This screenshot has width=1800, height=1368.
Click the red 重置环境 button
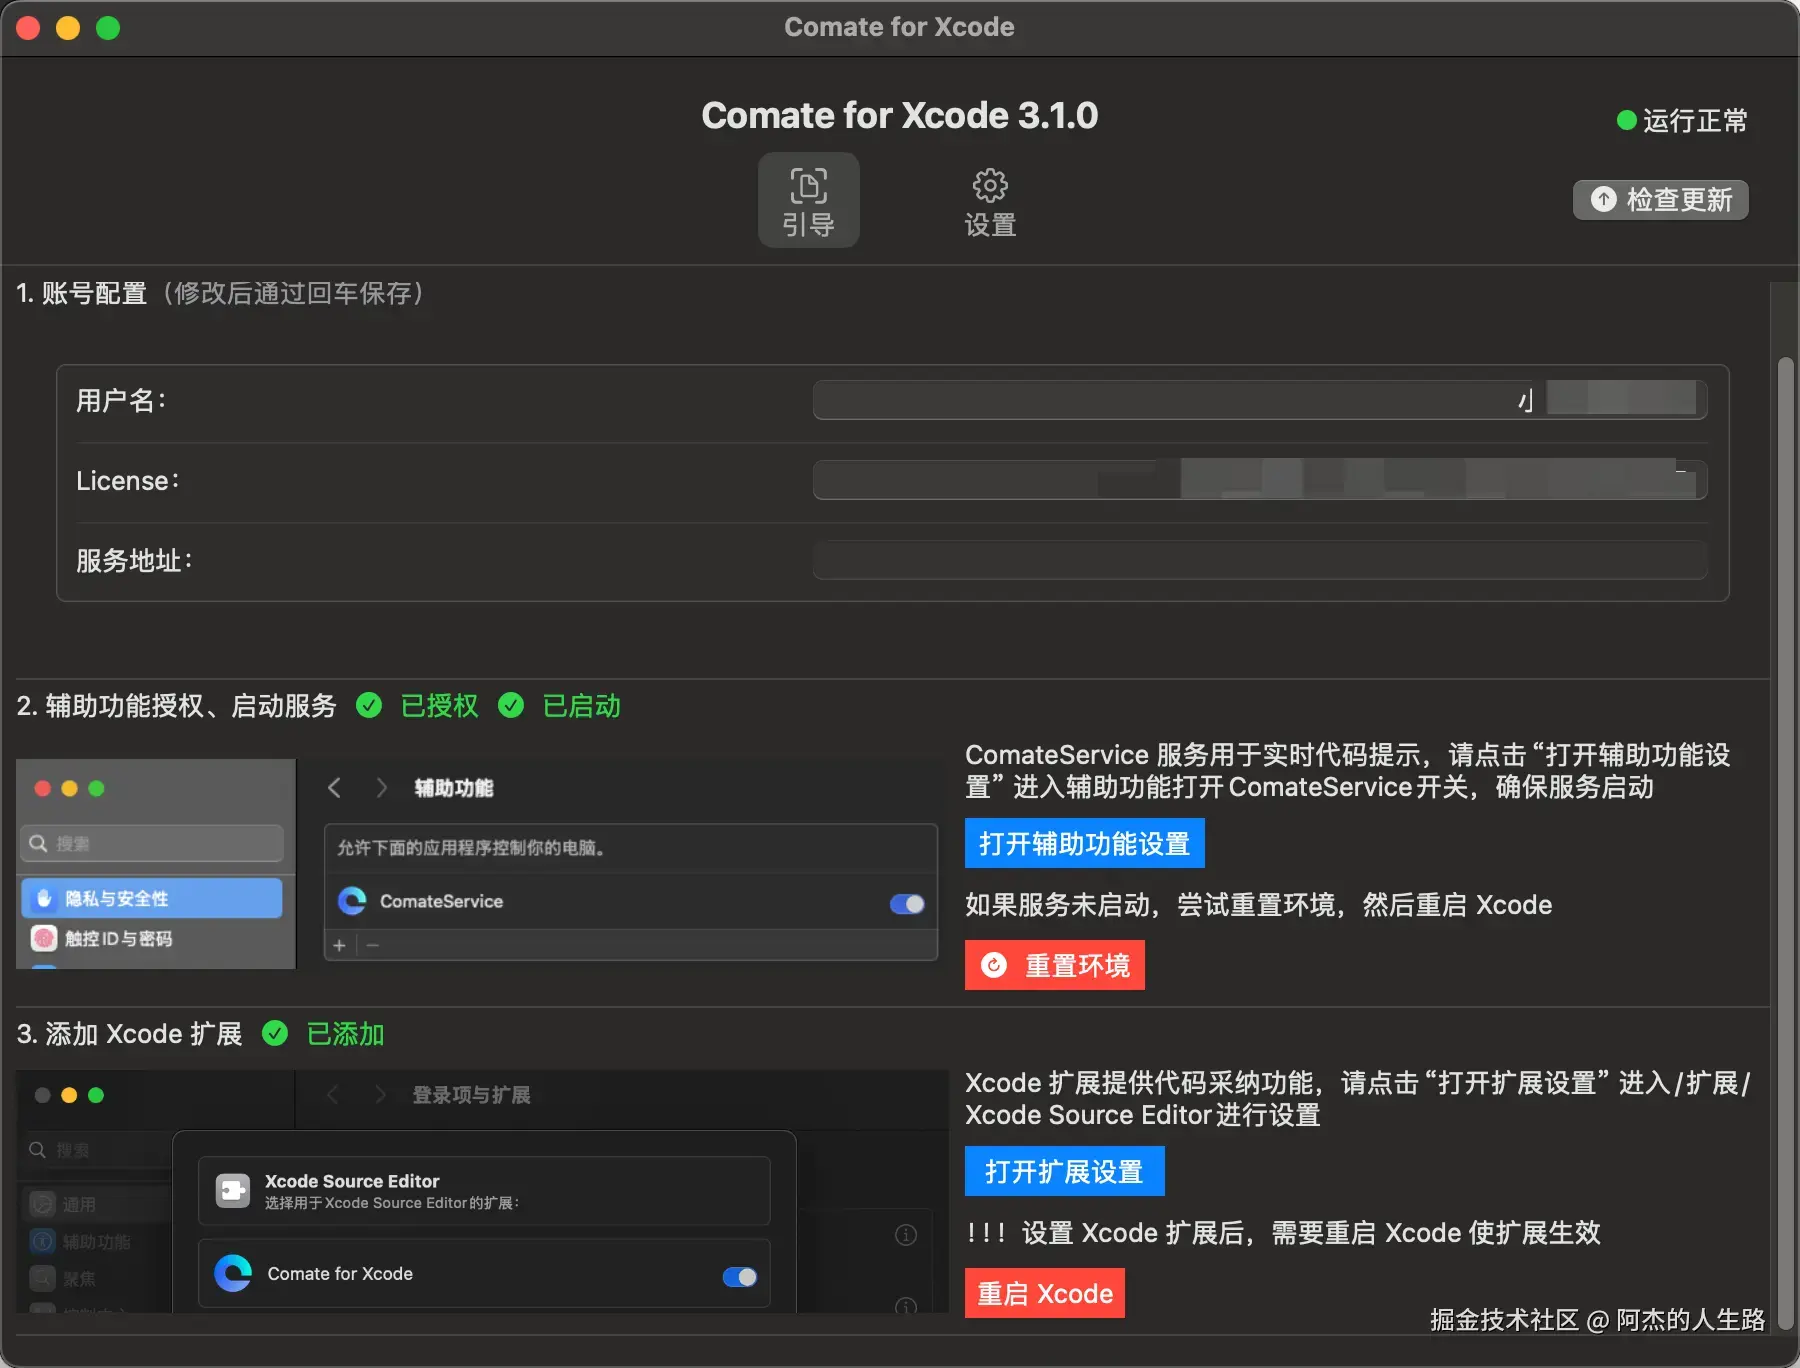click(1055, 965)
